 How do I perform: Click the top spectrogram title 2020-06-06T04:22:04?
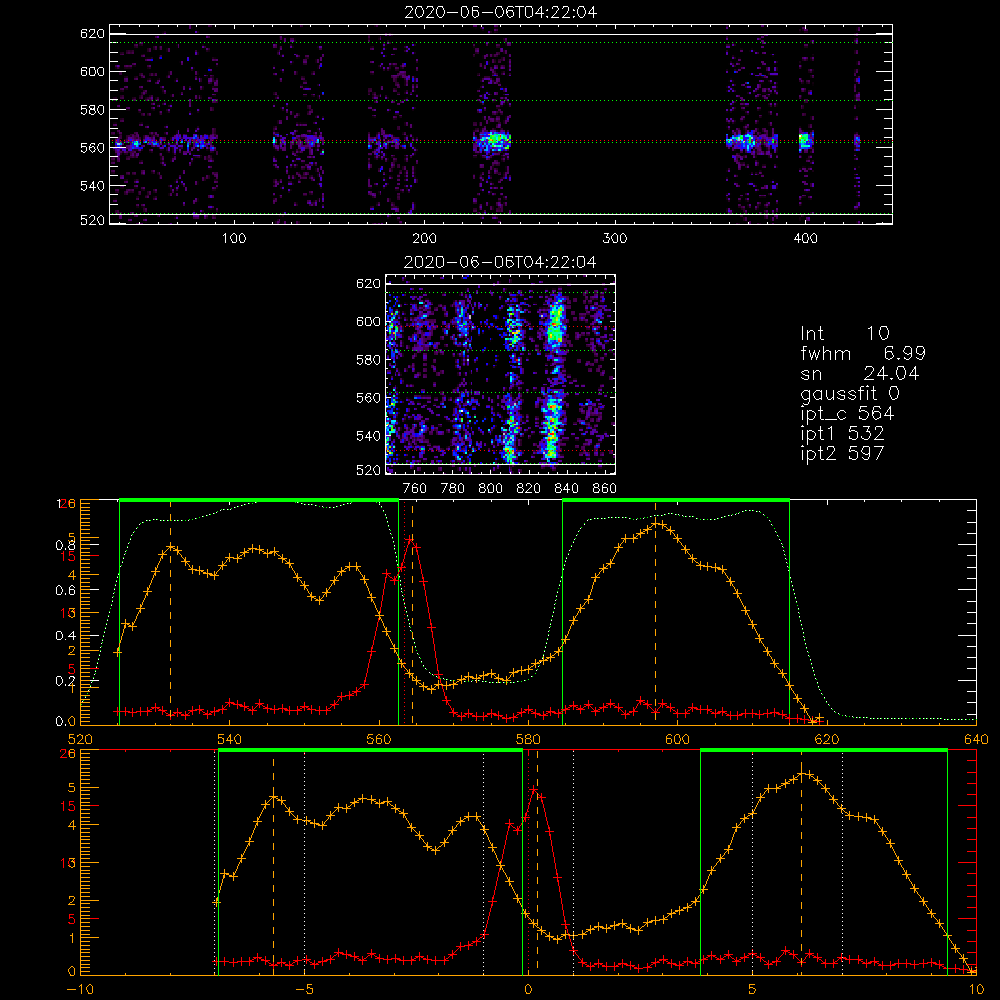(x=501, y=12)
